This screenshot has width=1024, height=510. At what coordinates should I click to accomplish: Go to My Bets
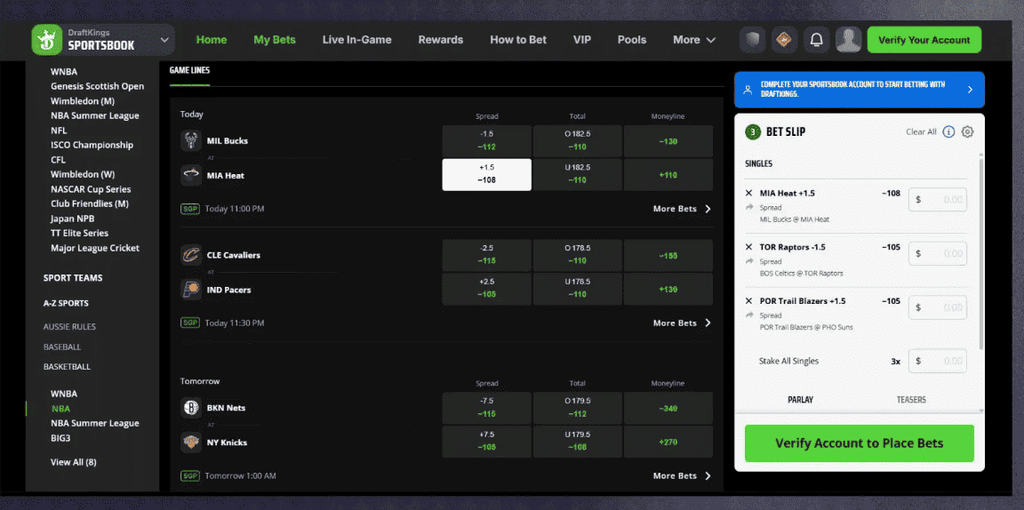point(274,40)
